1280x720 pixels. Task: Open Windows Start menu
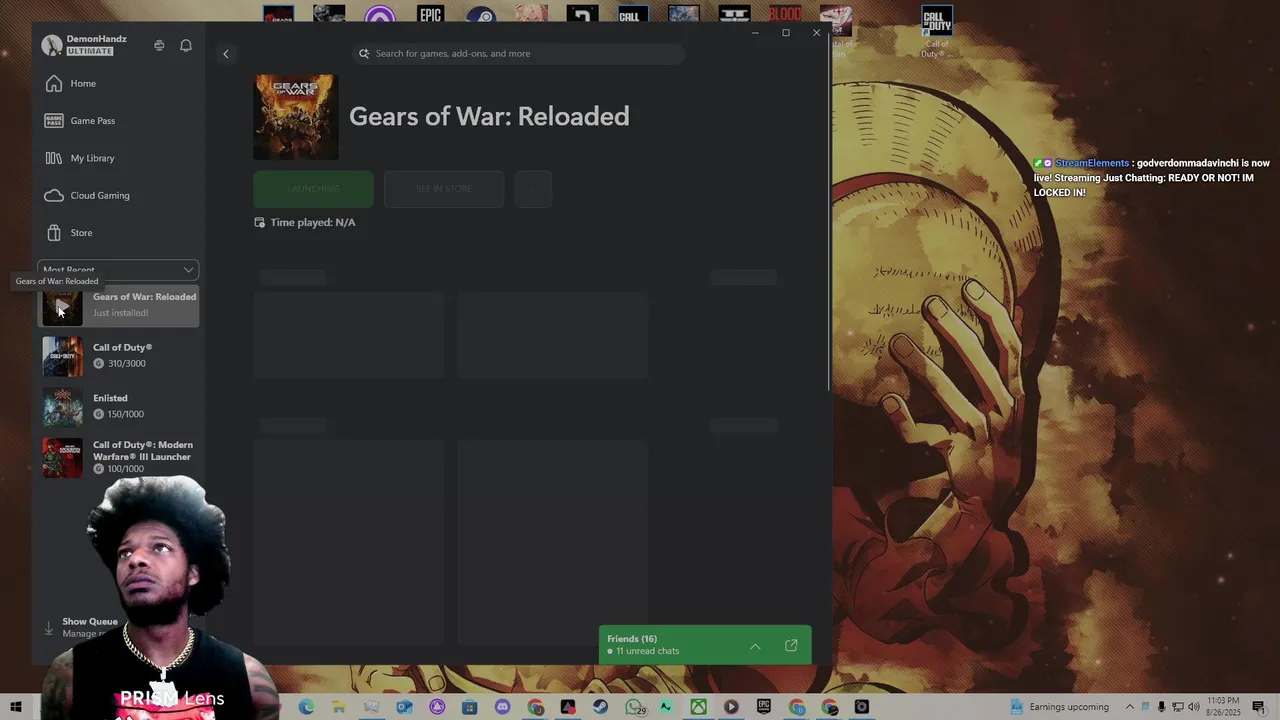click(16, 707)
